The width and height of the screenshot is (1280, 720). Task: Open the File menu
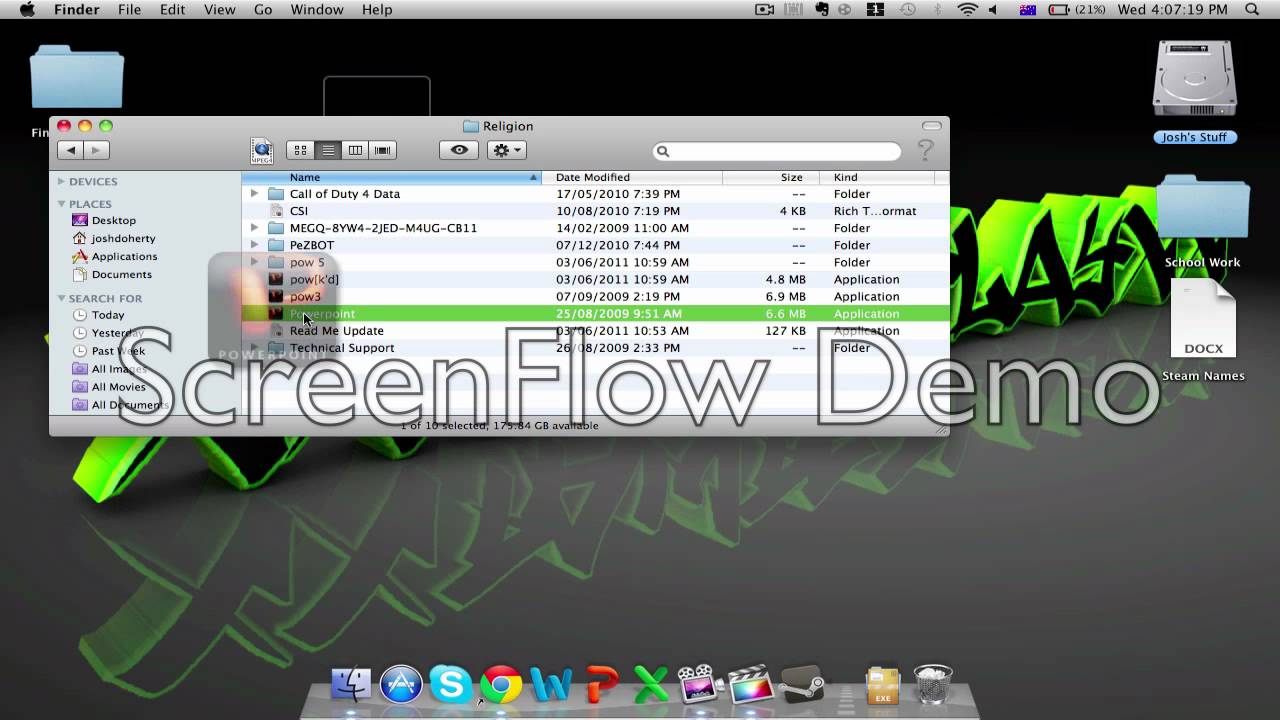coord(129,9)
